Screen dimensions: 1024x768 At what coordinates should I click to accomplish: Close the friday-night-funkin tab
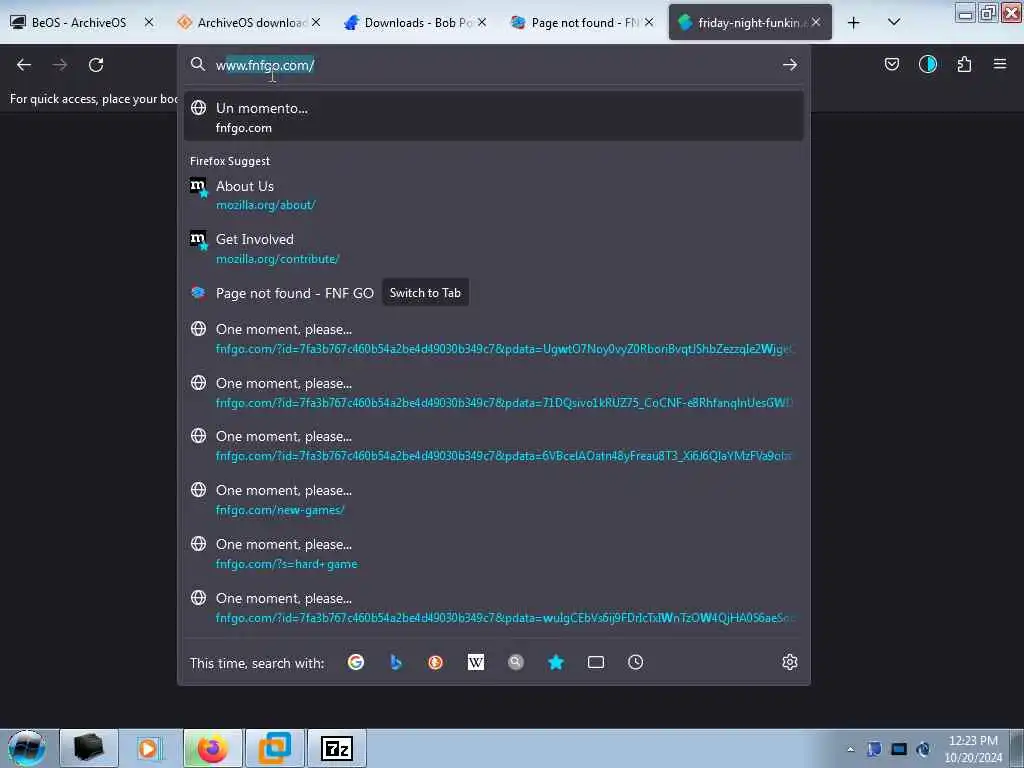pos(816,22)
